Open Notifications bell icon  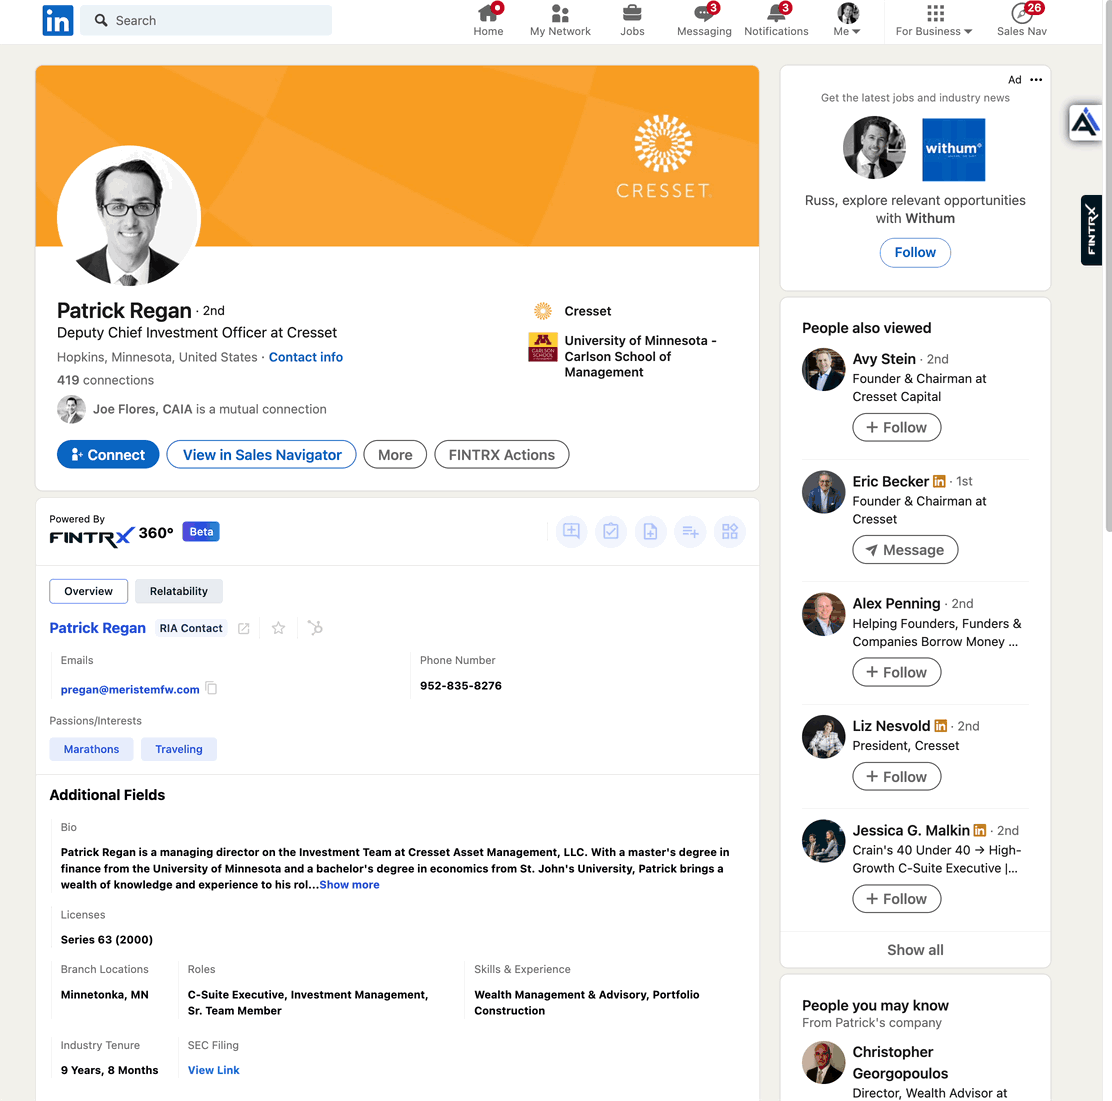point(777,13)
